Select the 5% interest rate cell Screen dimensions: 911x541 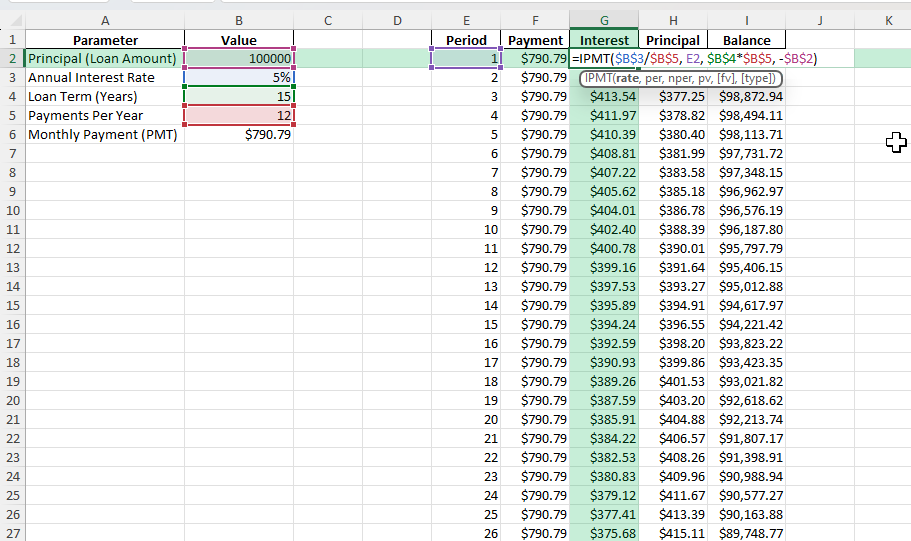point(239,78)
